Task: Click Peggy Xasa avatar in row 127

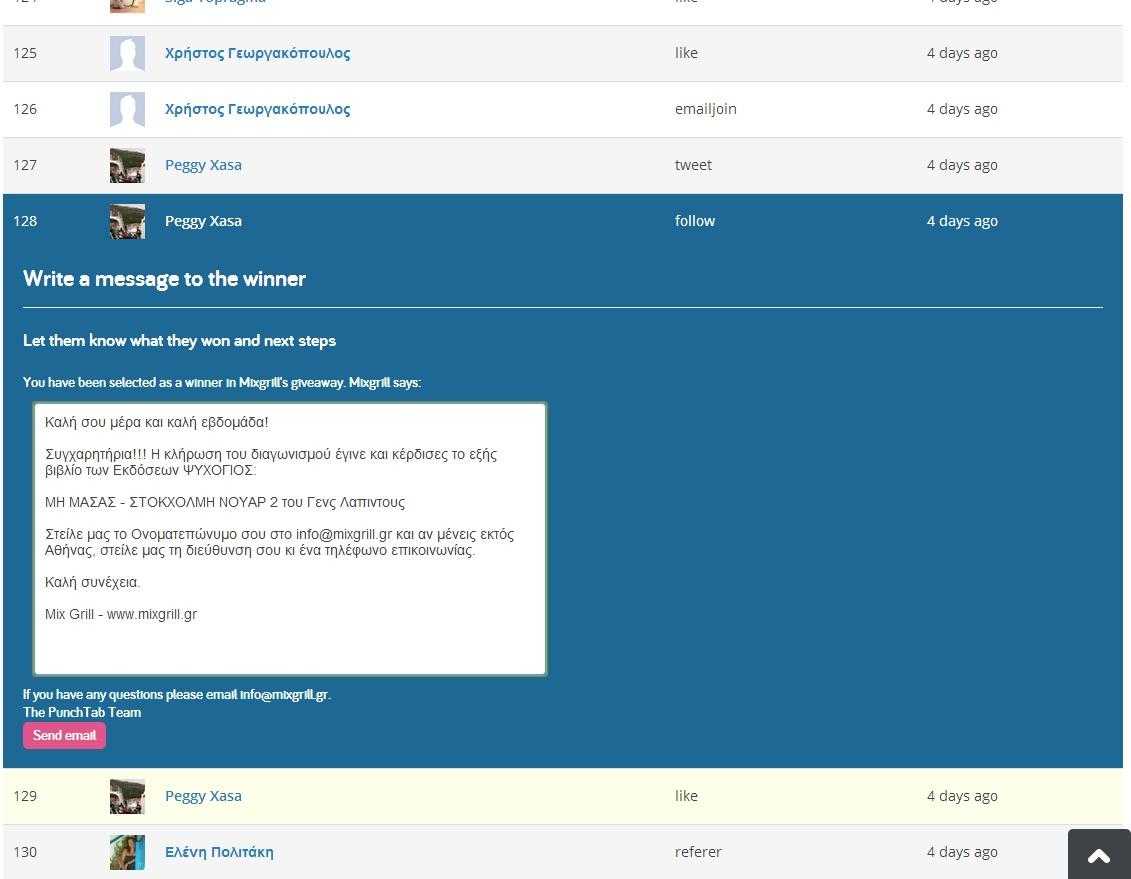Action: [127, 165]
